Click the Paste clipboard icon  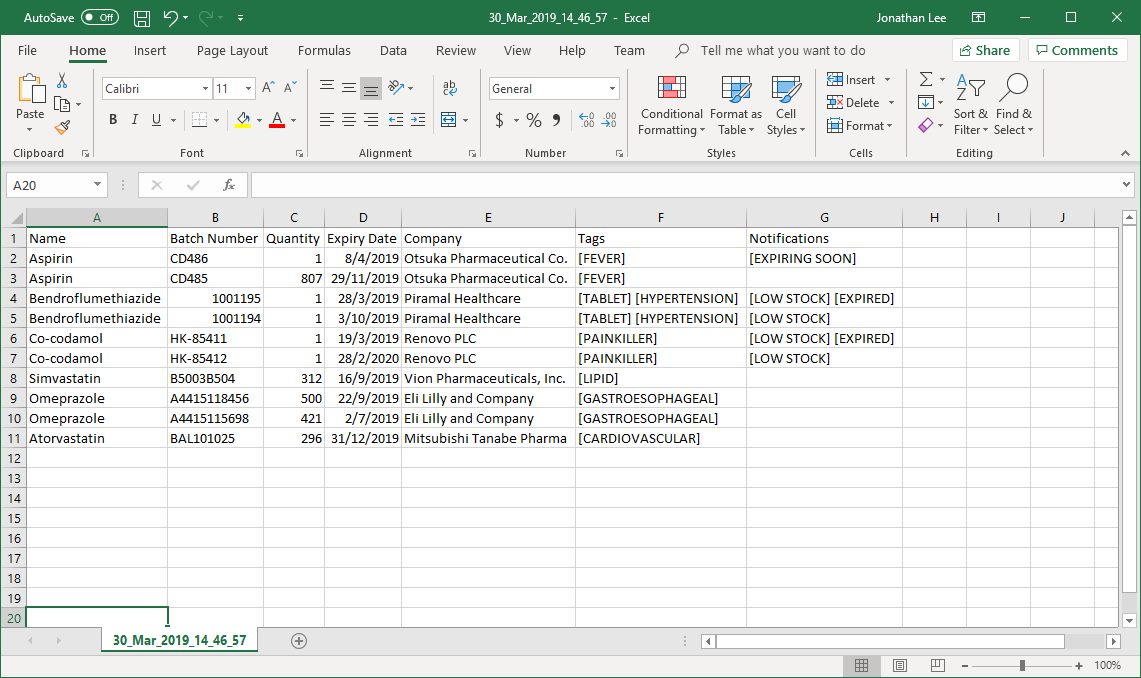point(30,89)
